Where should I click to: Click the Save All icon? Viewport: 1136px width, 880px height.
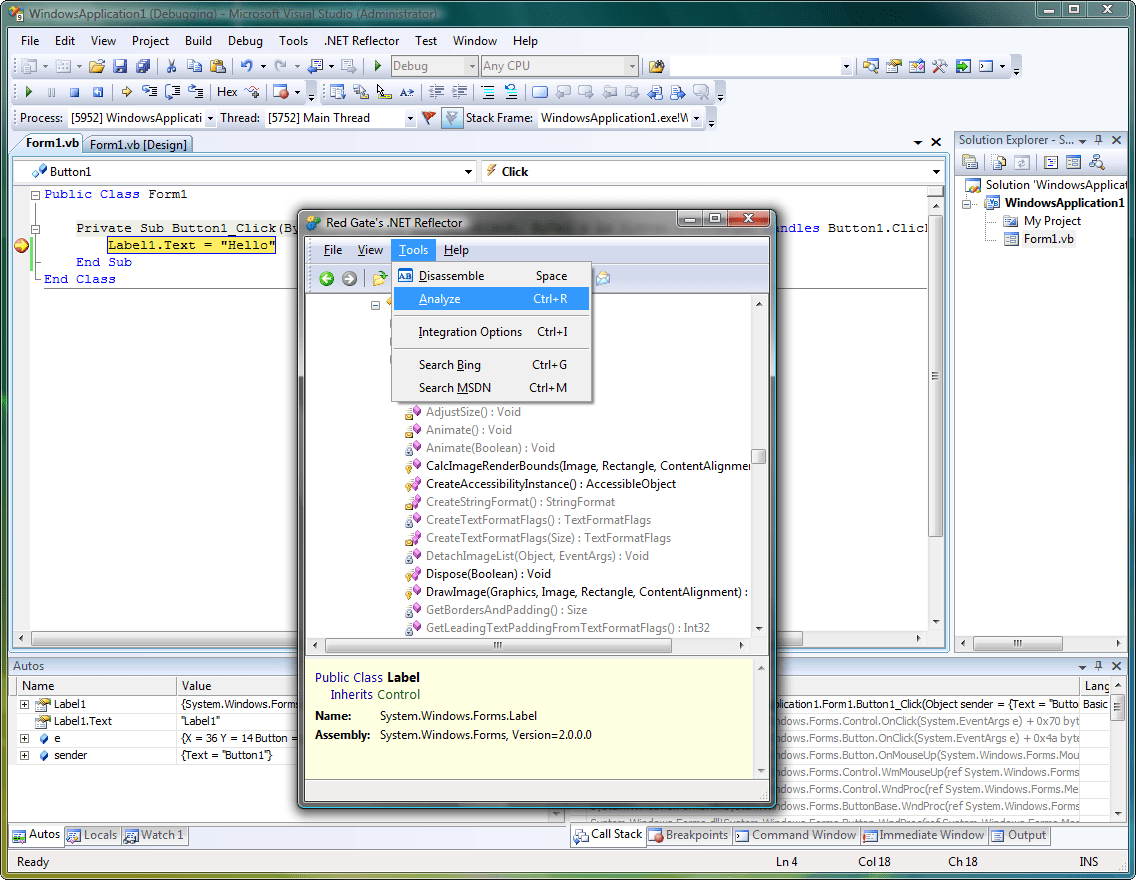[143, 64]
